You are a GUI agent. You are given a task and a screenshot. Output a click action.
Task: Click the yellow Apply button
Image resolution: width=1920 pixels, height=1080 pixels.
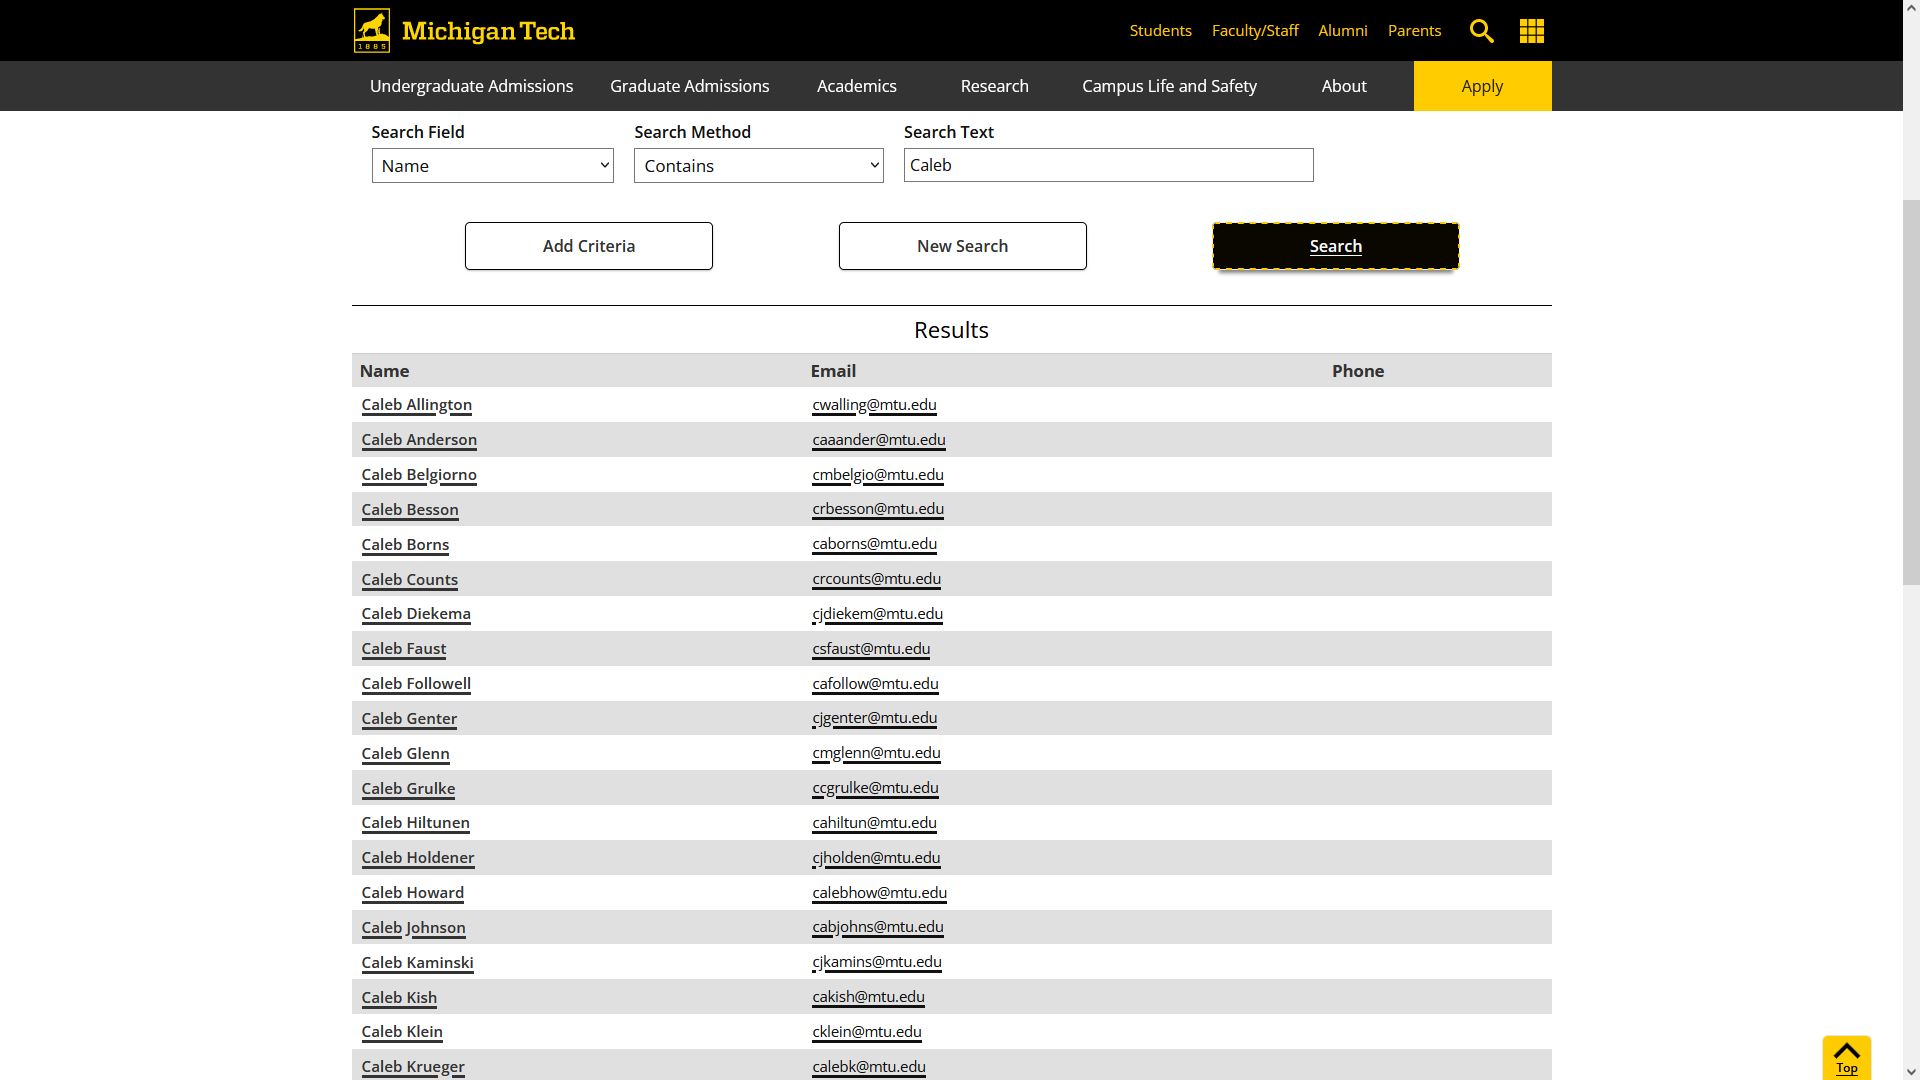(x=1482, y=86)
